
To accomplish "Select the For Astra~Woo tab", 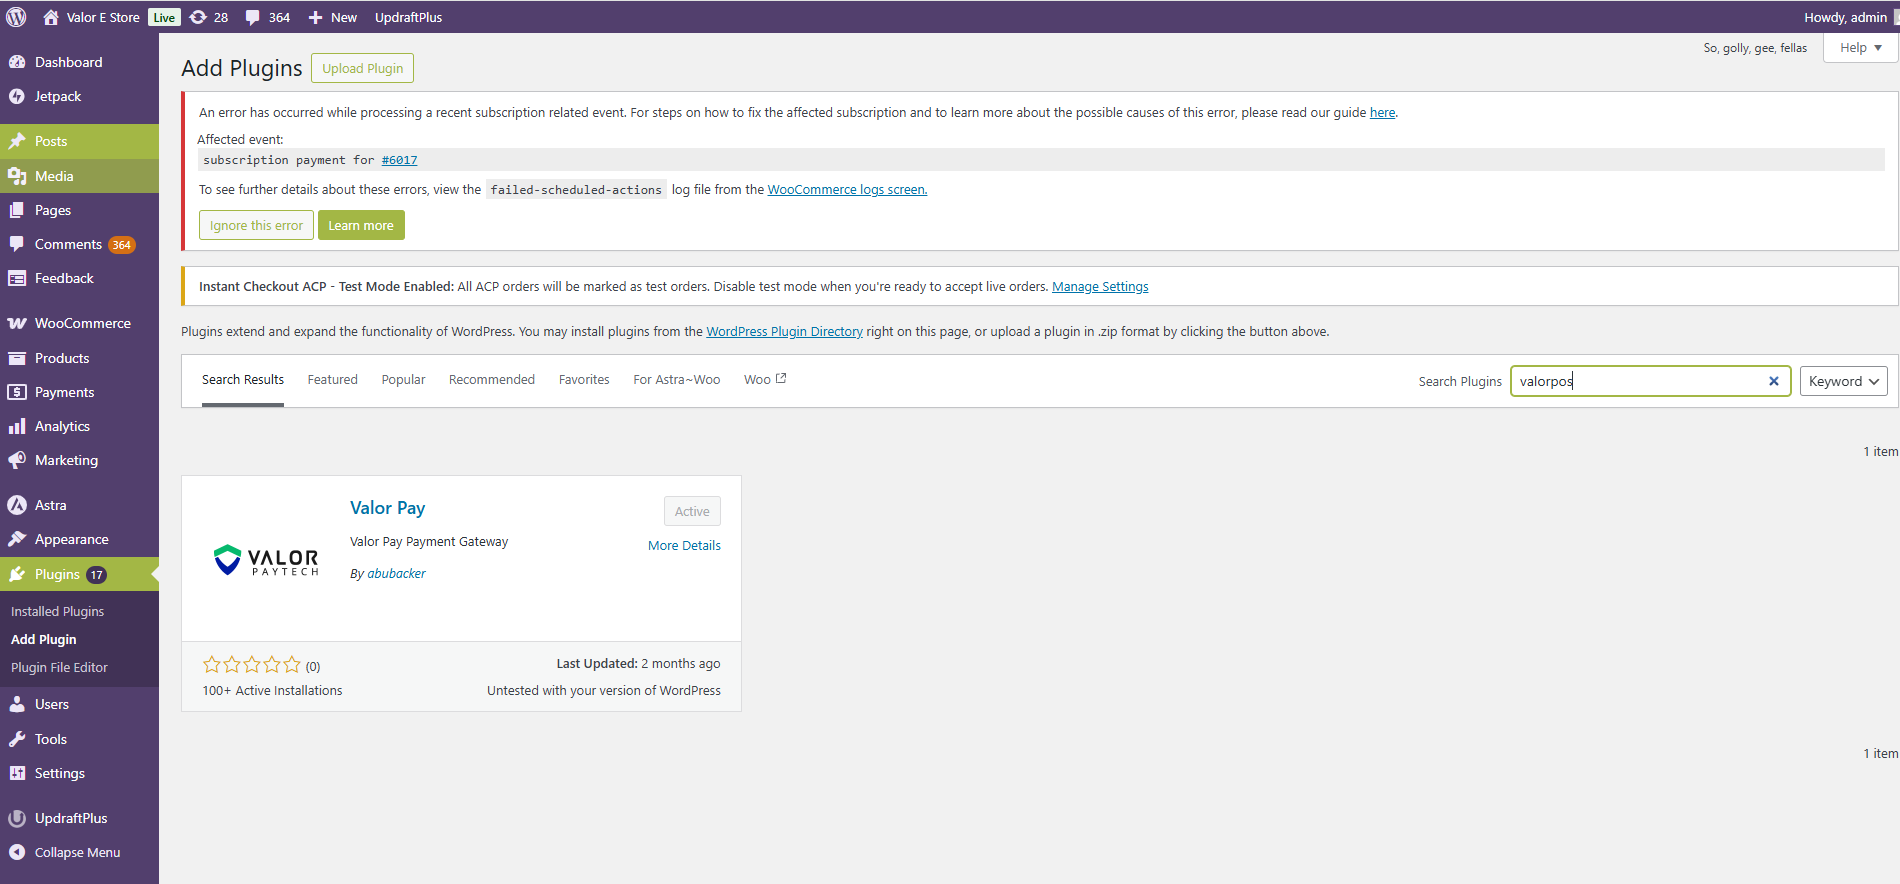I will 677,380.
